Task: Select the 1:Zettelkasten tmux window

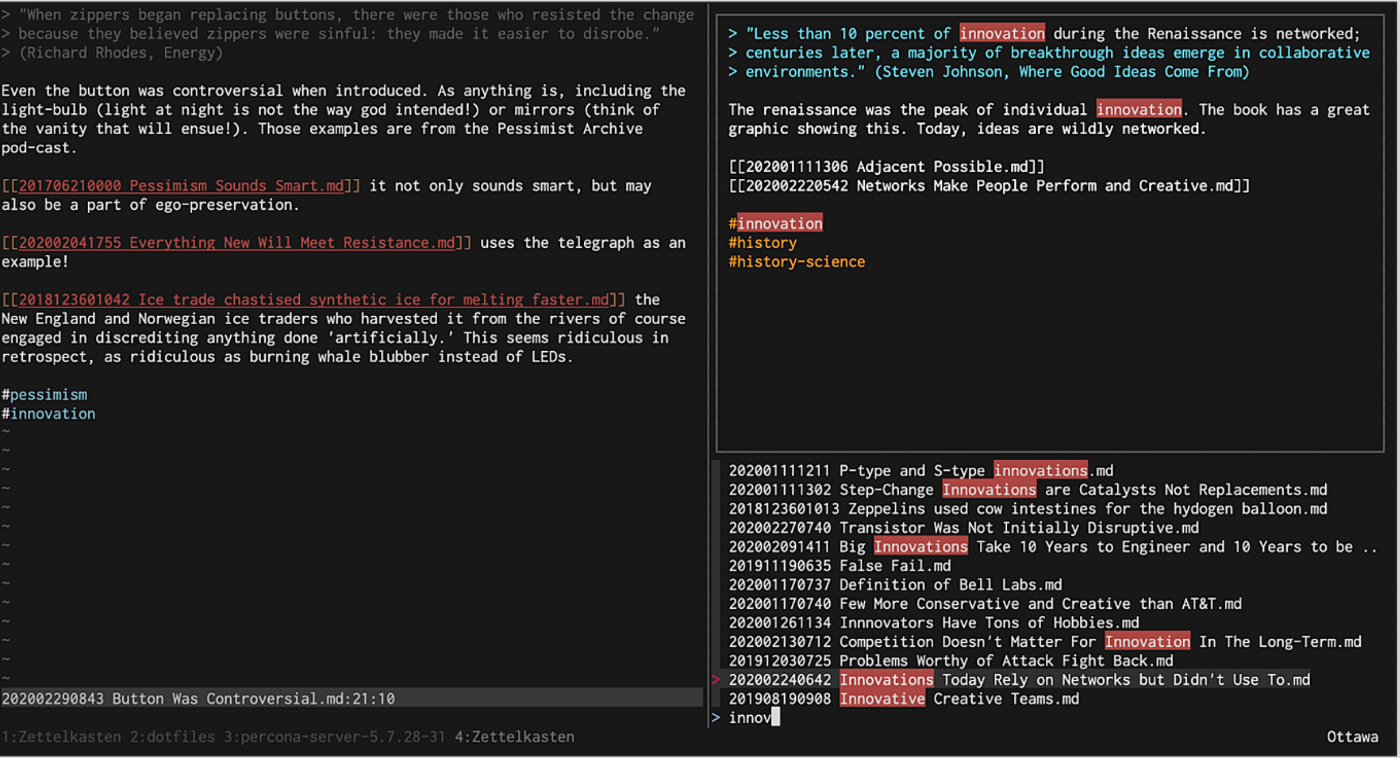Action: pyautogui.click(x=61, y=737)
